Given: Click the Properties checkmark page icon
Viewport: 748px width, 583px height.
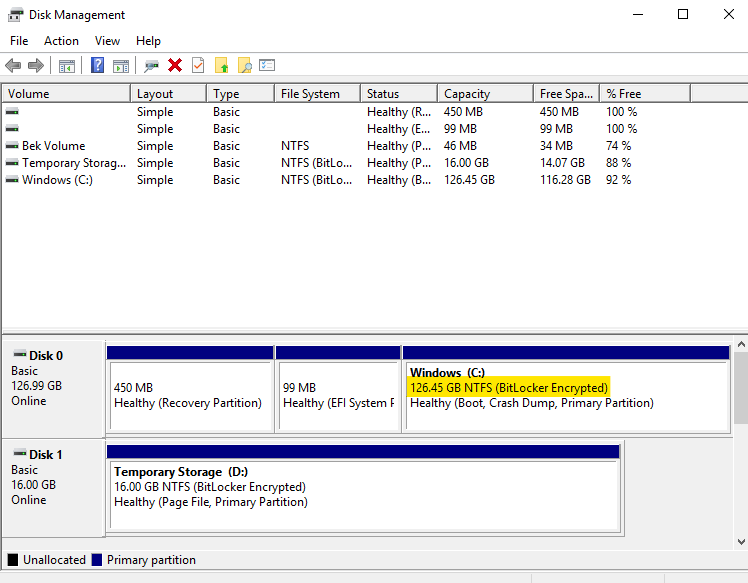Looking at the screenshot, I should (x=198, y=65).
